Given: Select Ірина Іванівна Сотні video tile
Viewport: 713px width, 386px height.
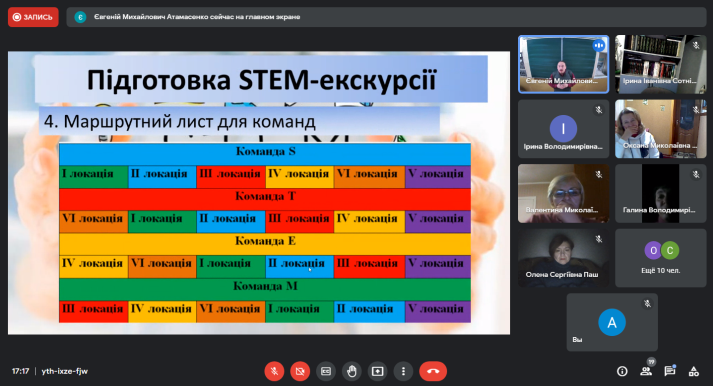Looking at the screenshot, I should coord(661,65).
